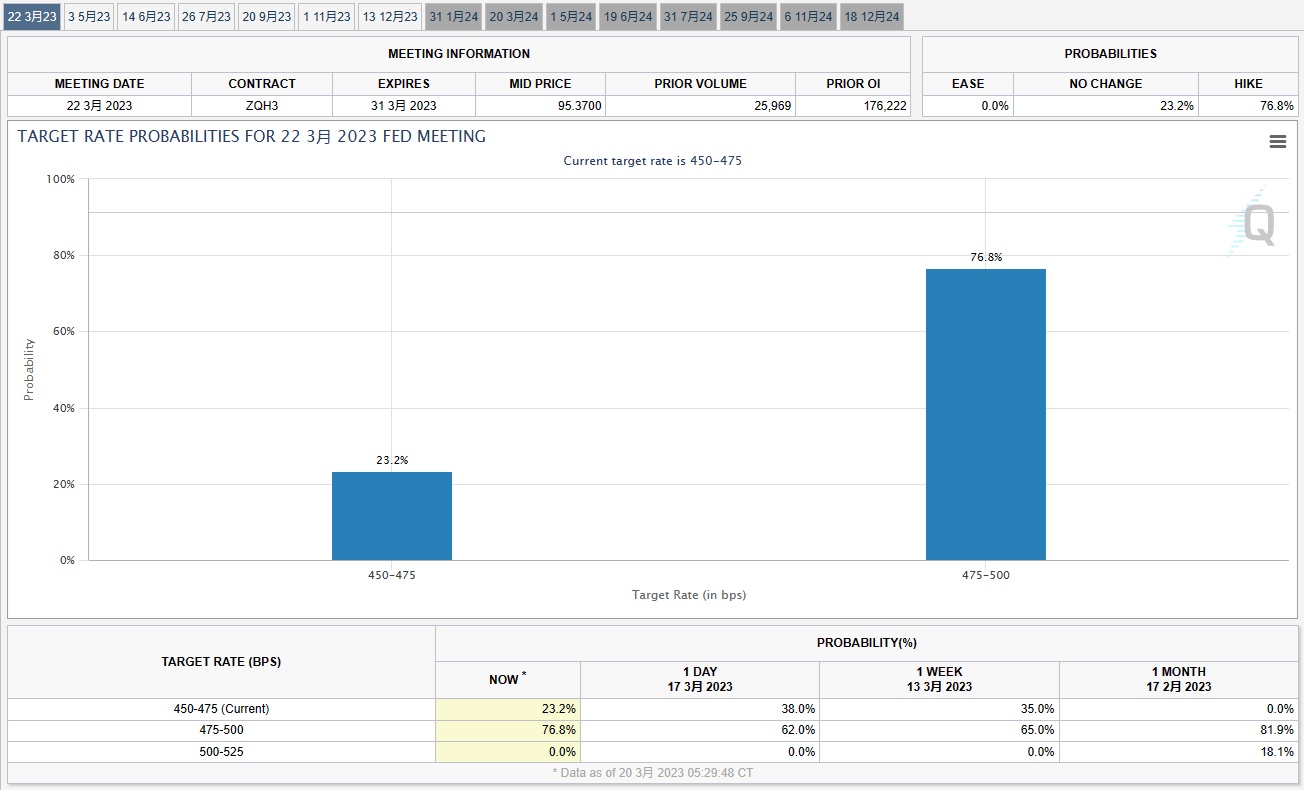Select the 31 1月24 meeting tab
Screen dimensions: 1304x790
coord(454,17)
